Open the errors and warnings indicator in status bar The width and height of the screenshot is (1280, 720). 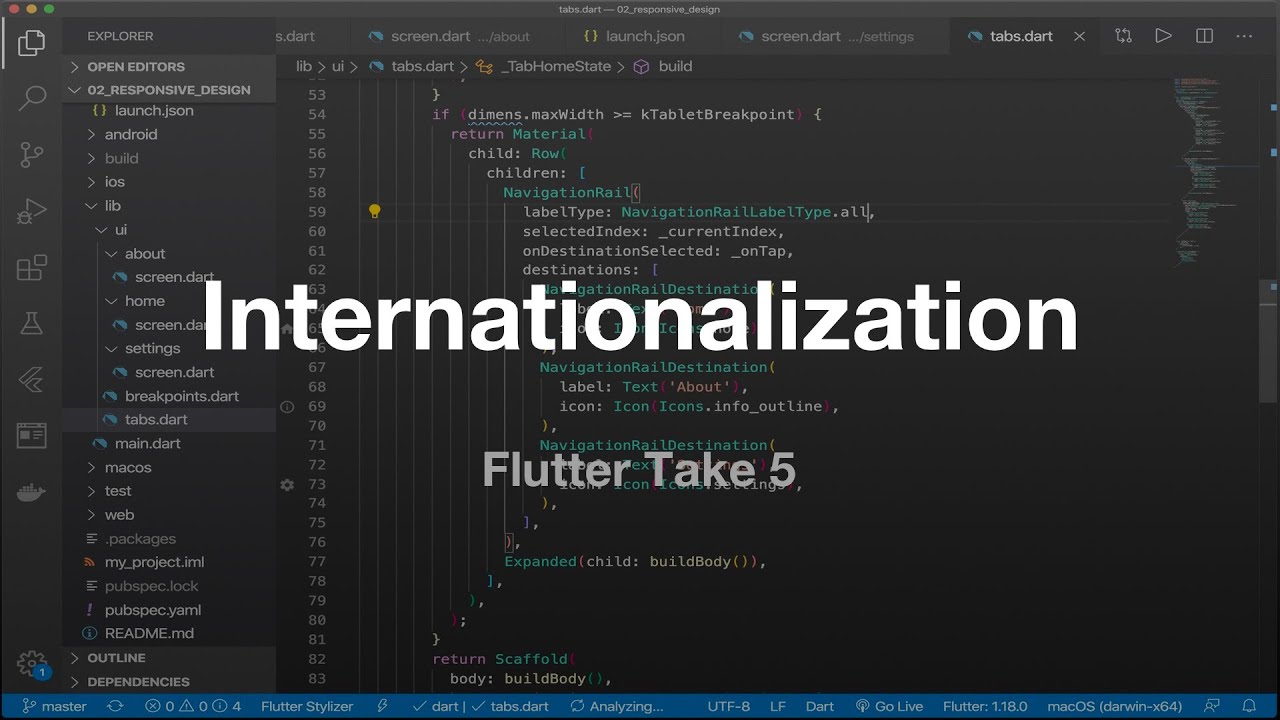click(x=194, y=706)
